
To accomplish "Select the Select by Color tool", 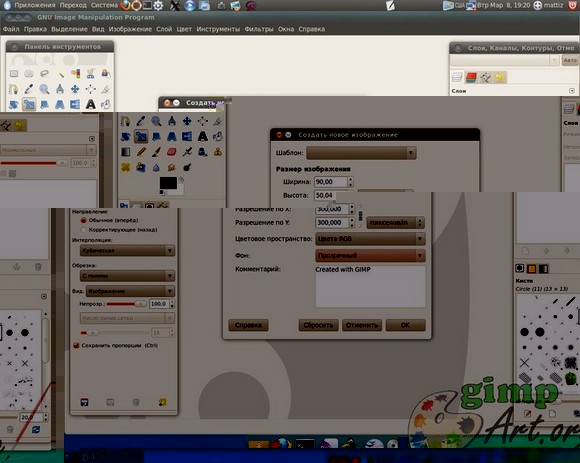I will coord(75,74).
